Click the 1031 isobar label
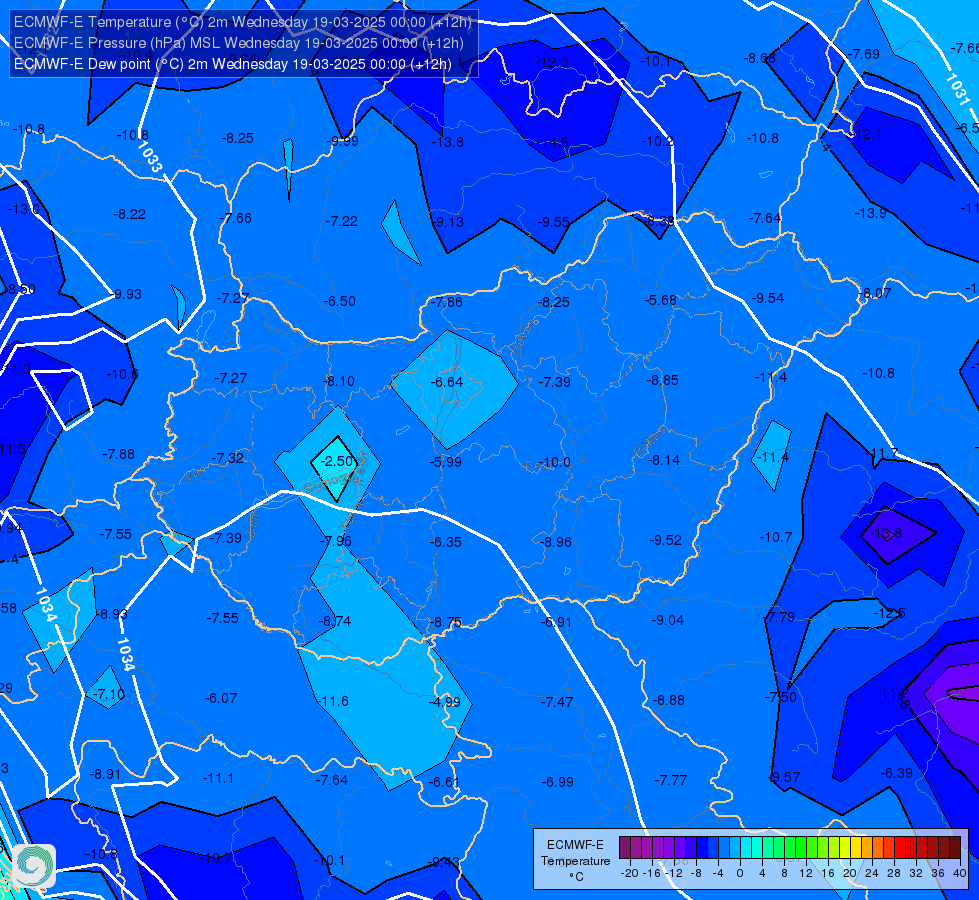The height and width of the screenshot is (900, 979). [957, 89]
